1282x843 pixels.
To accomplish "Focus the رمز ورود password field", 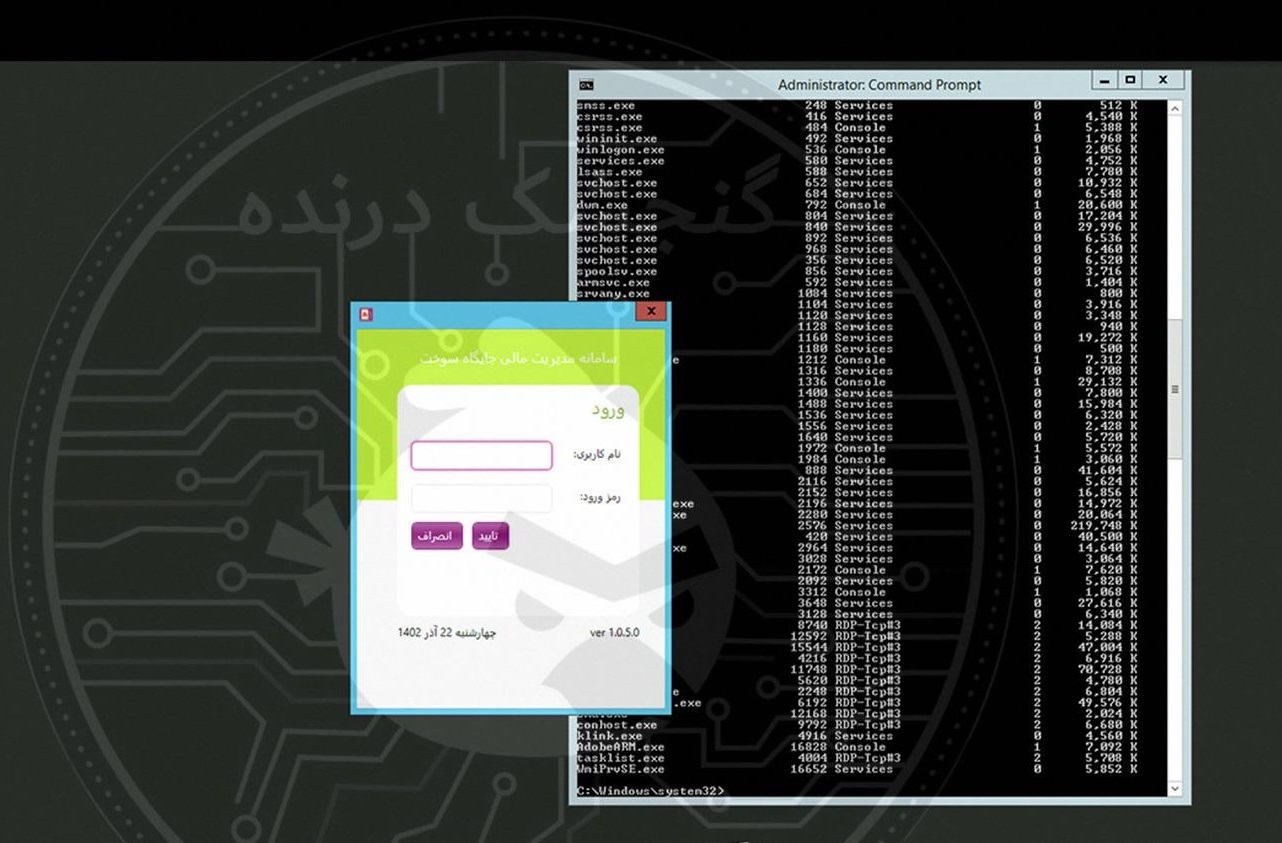I will (481, 498).
